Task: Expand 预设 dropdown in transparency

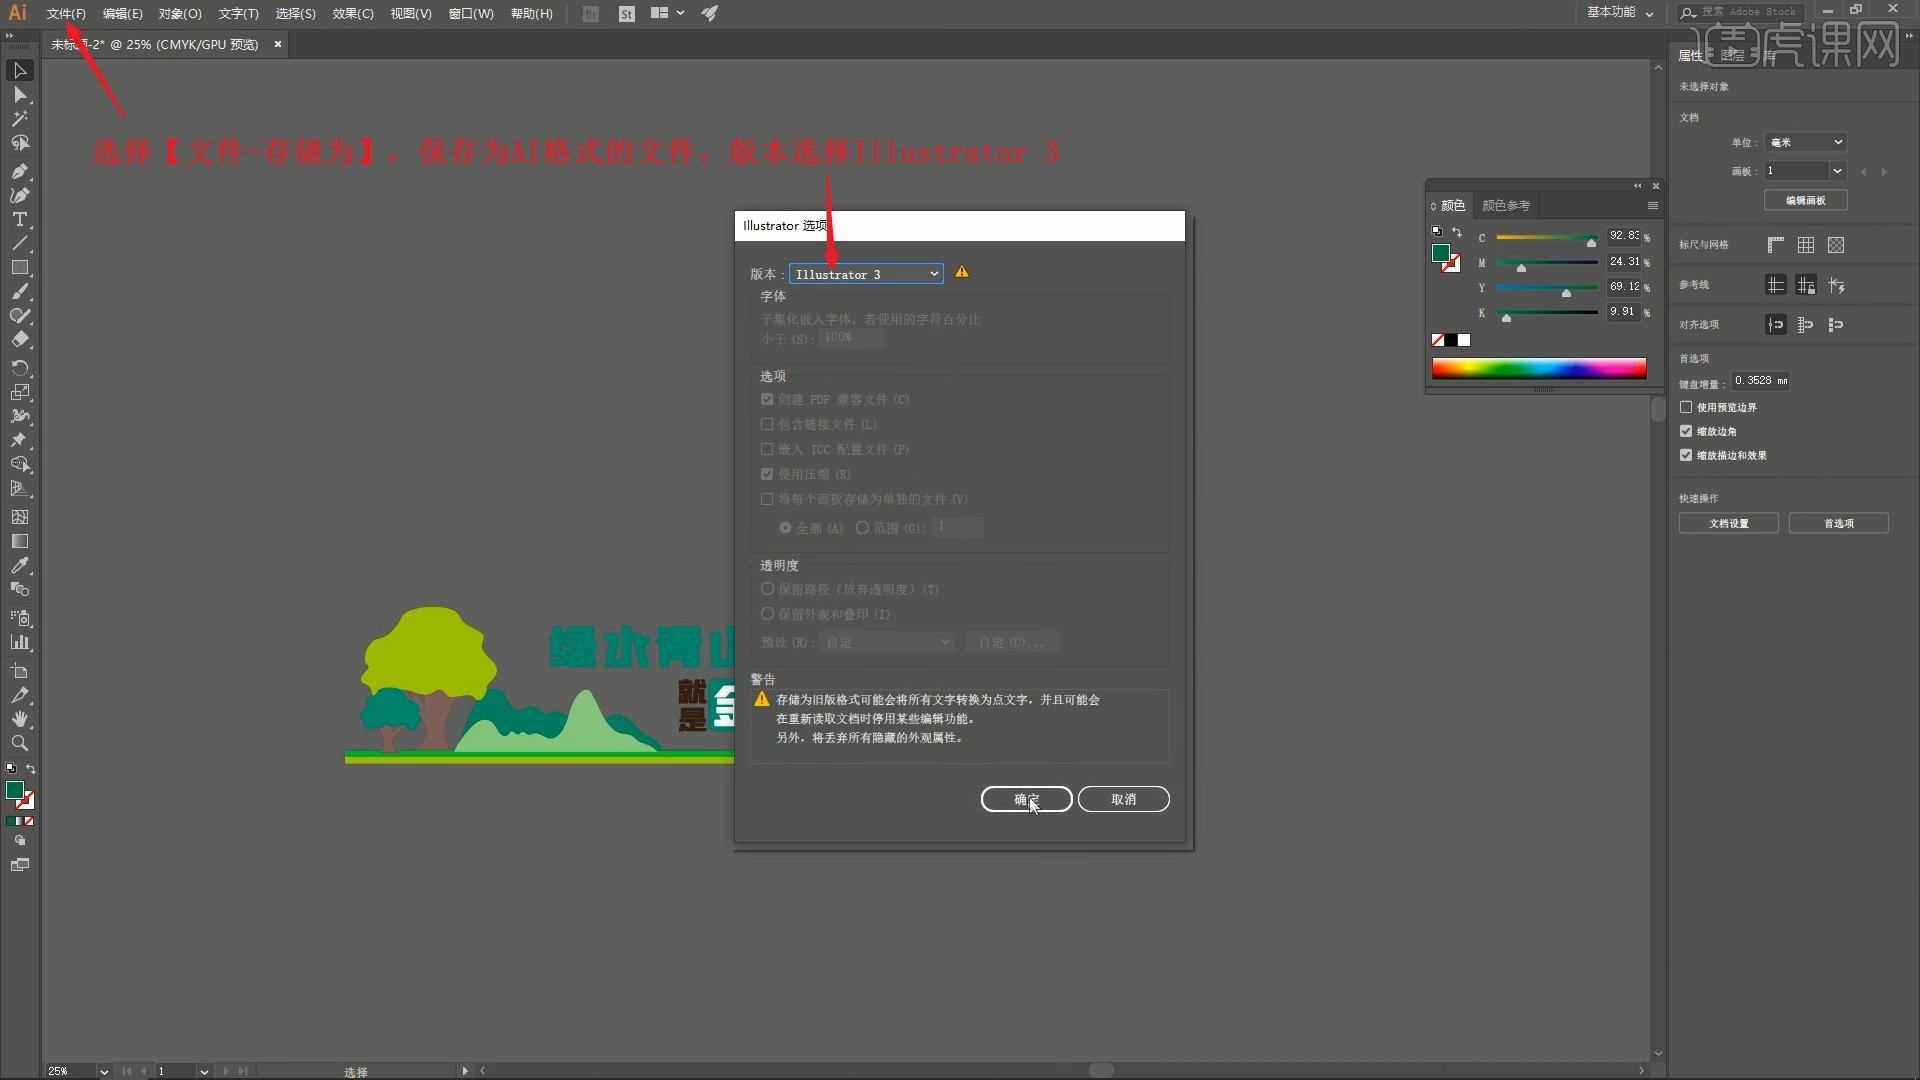Action: click(944, 642)
